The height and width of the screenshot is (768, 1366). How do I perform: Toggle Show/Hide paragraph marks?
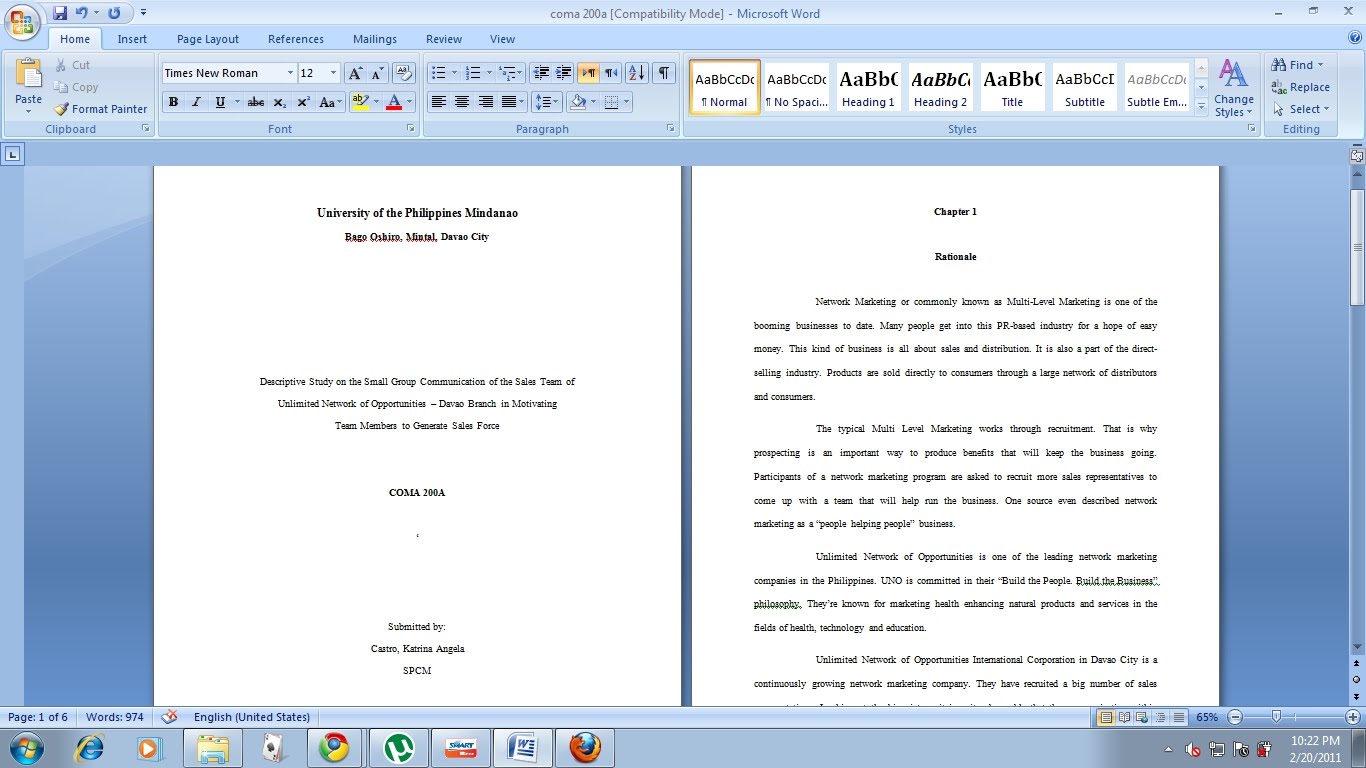[663, 73]
